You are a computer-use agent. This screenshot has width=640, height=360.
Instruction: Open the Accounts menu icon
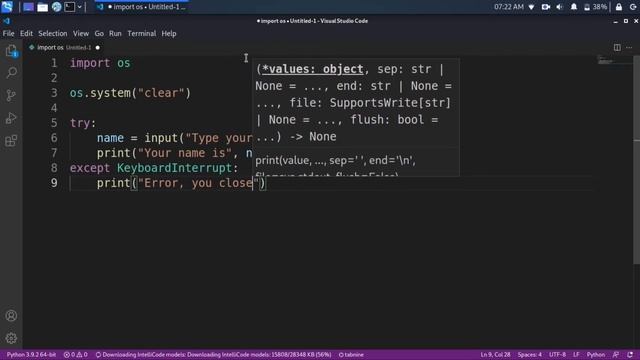tap(11, 316)
